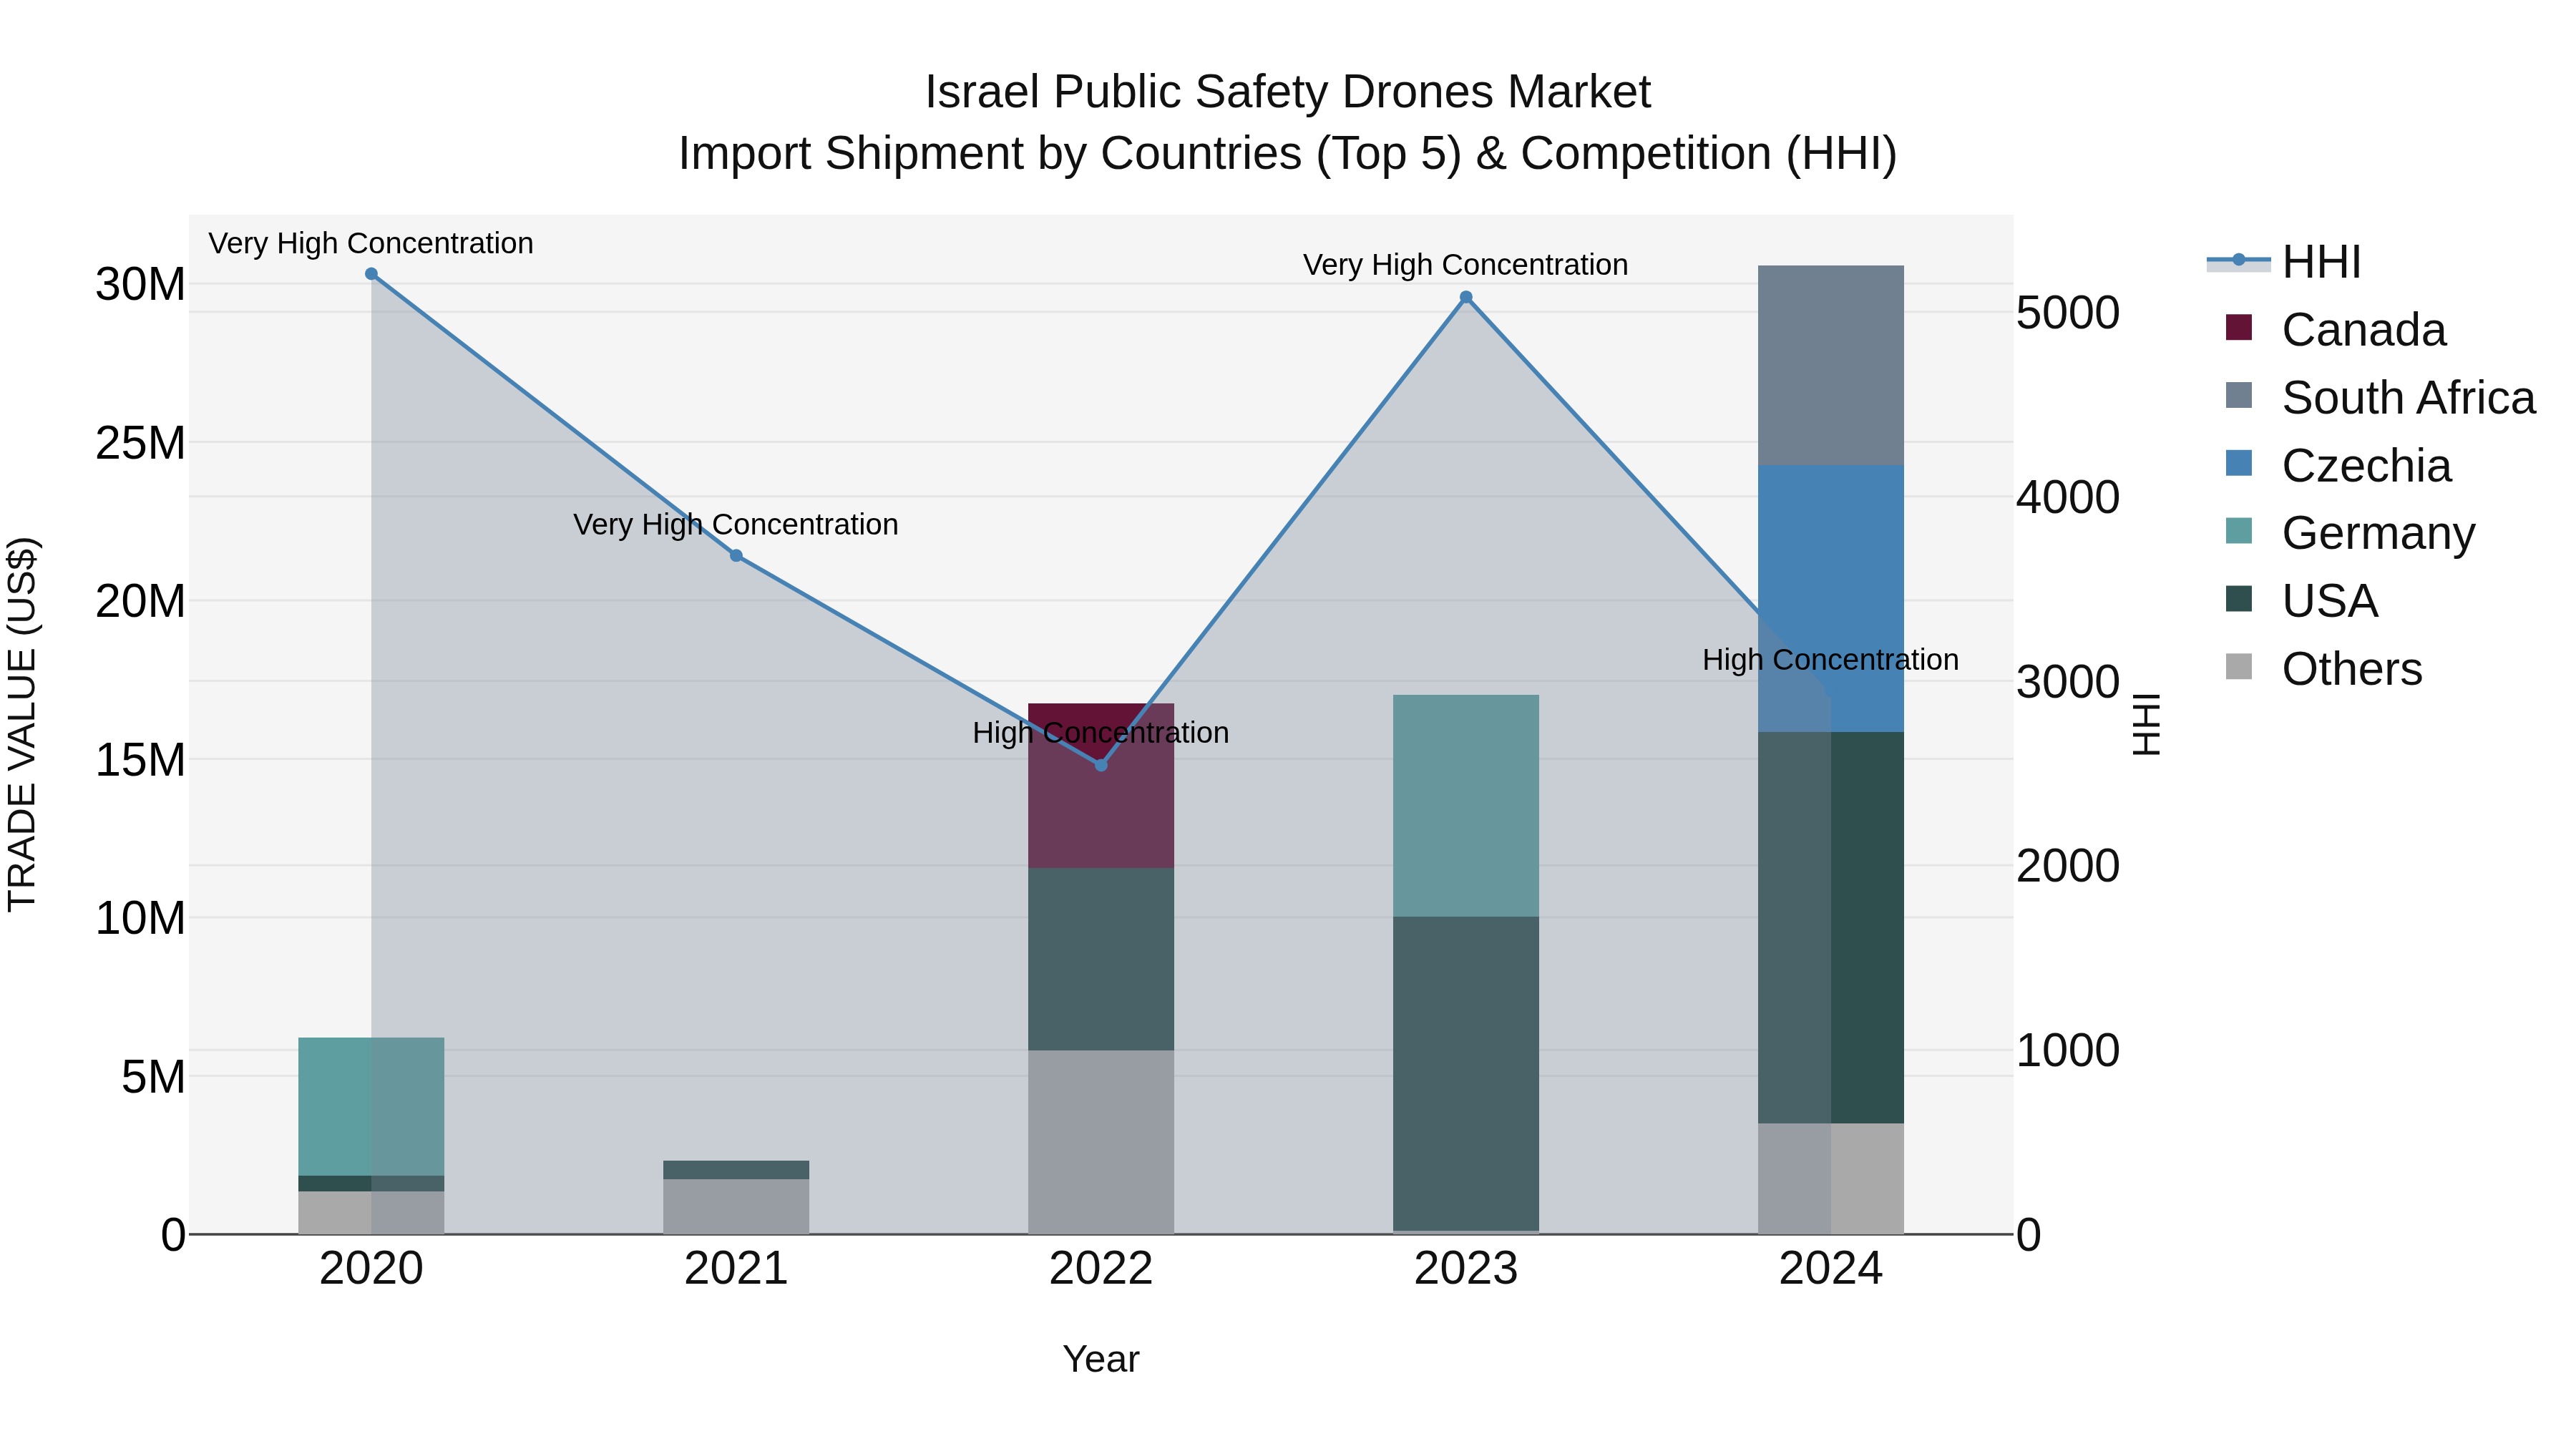Click the Canada legend color swatch
2576x1449 pixels.
(2239, 328)
